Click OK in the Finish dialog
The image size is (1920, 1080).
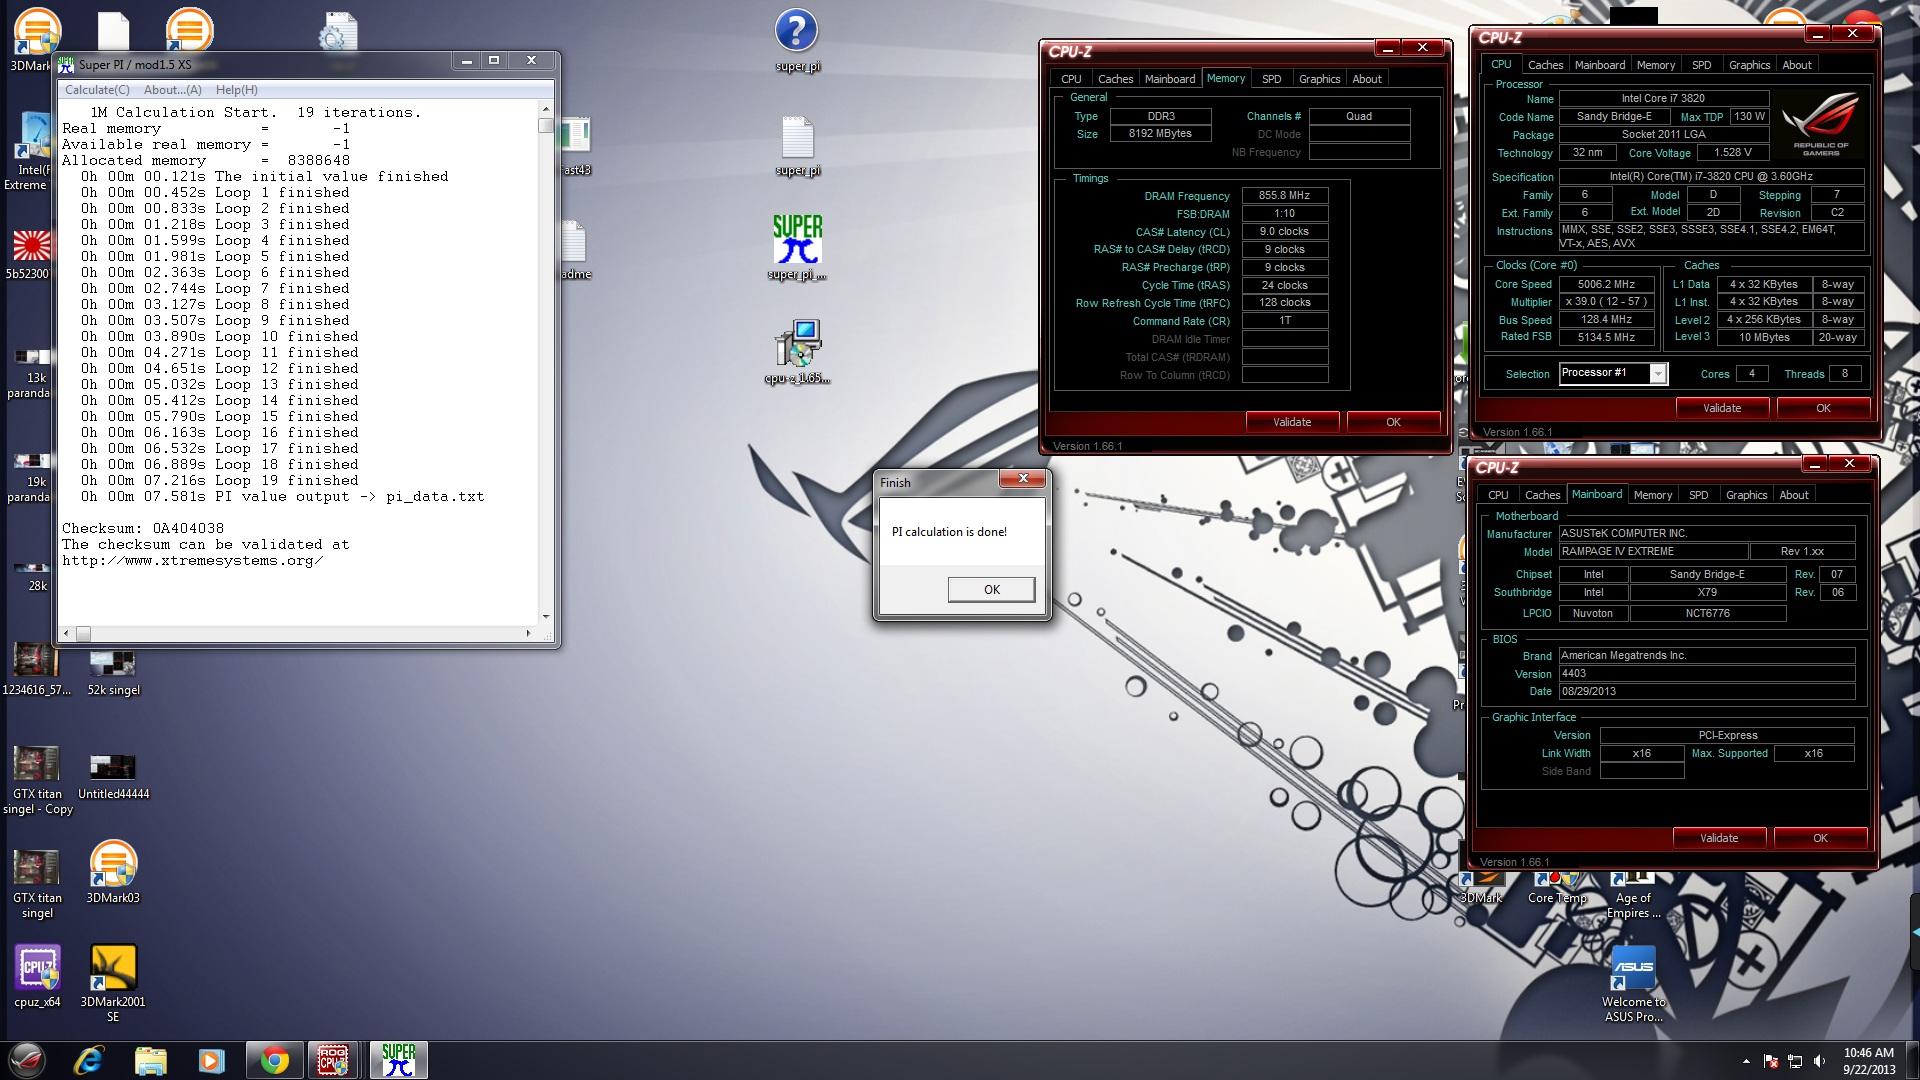coord(991,590)
